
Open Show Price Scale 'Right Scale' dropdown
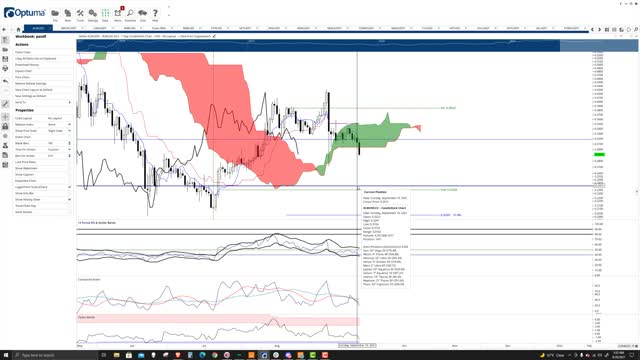click(x=59, y=131)
